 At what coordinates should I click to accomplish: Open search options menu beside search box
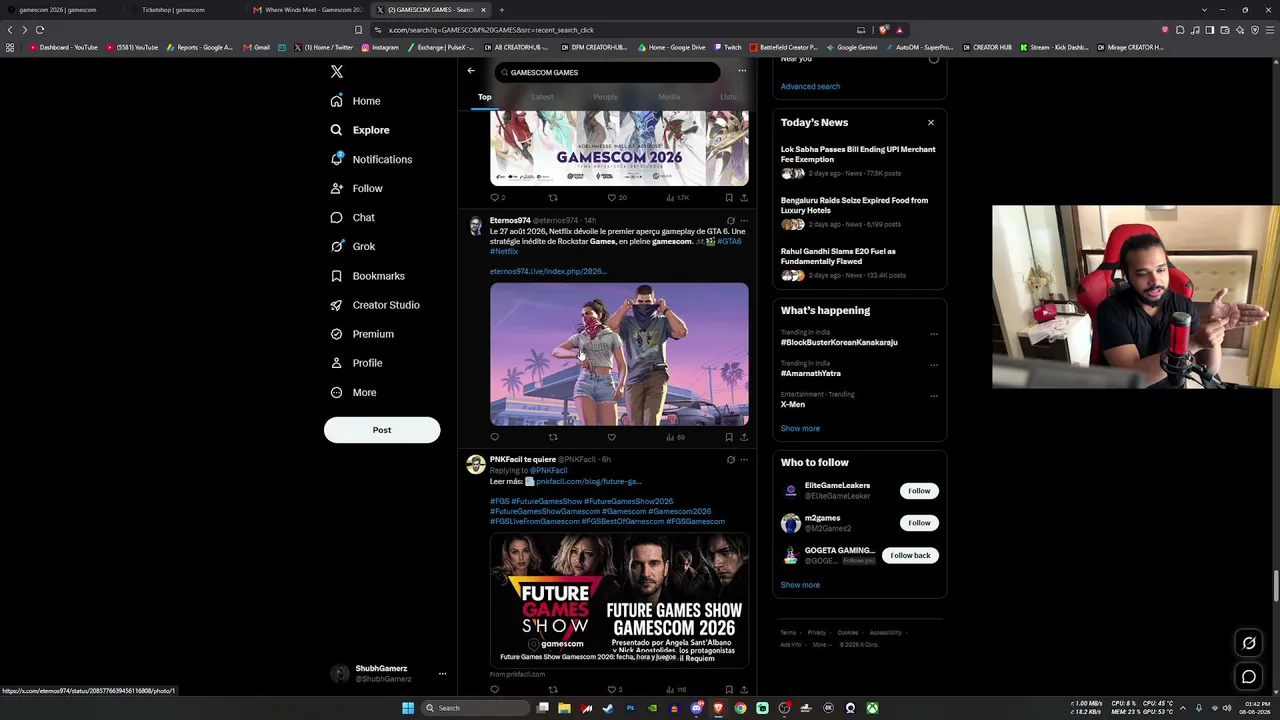(742, 71)
